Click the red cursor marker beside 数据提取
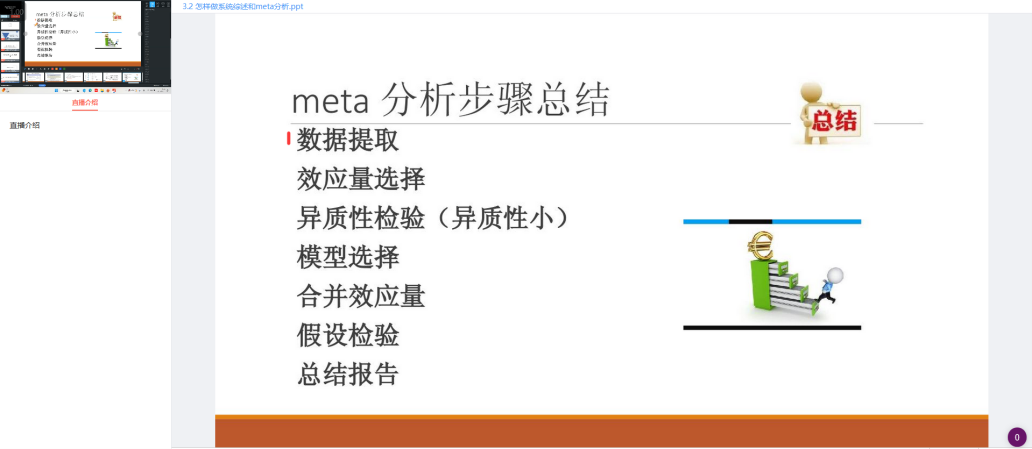The height and width of the screenshot is (449, 1032). point(288,139)
